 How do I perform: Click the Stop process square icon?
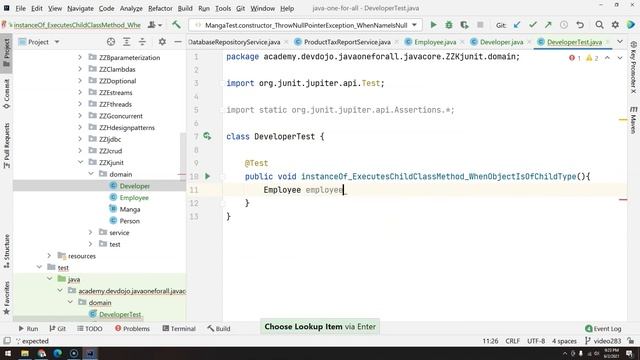480,25
